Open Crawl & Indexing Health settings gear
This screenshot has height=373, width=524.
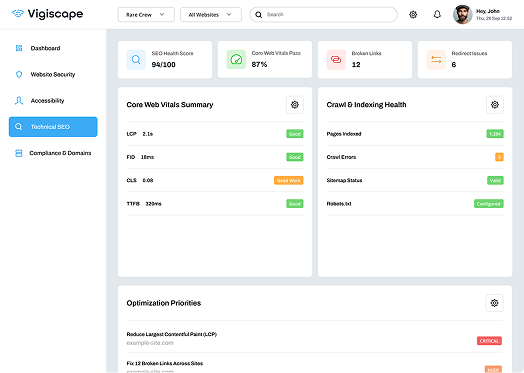point(495,105)
